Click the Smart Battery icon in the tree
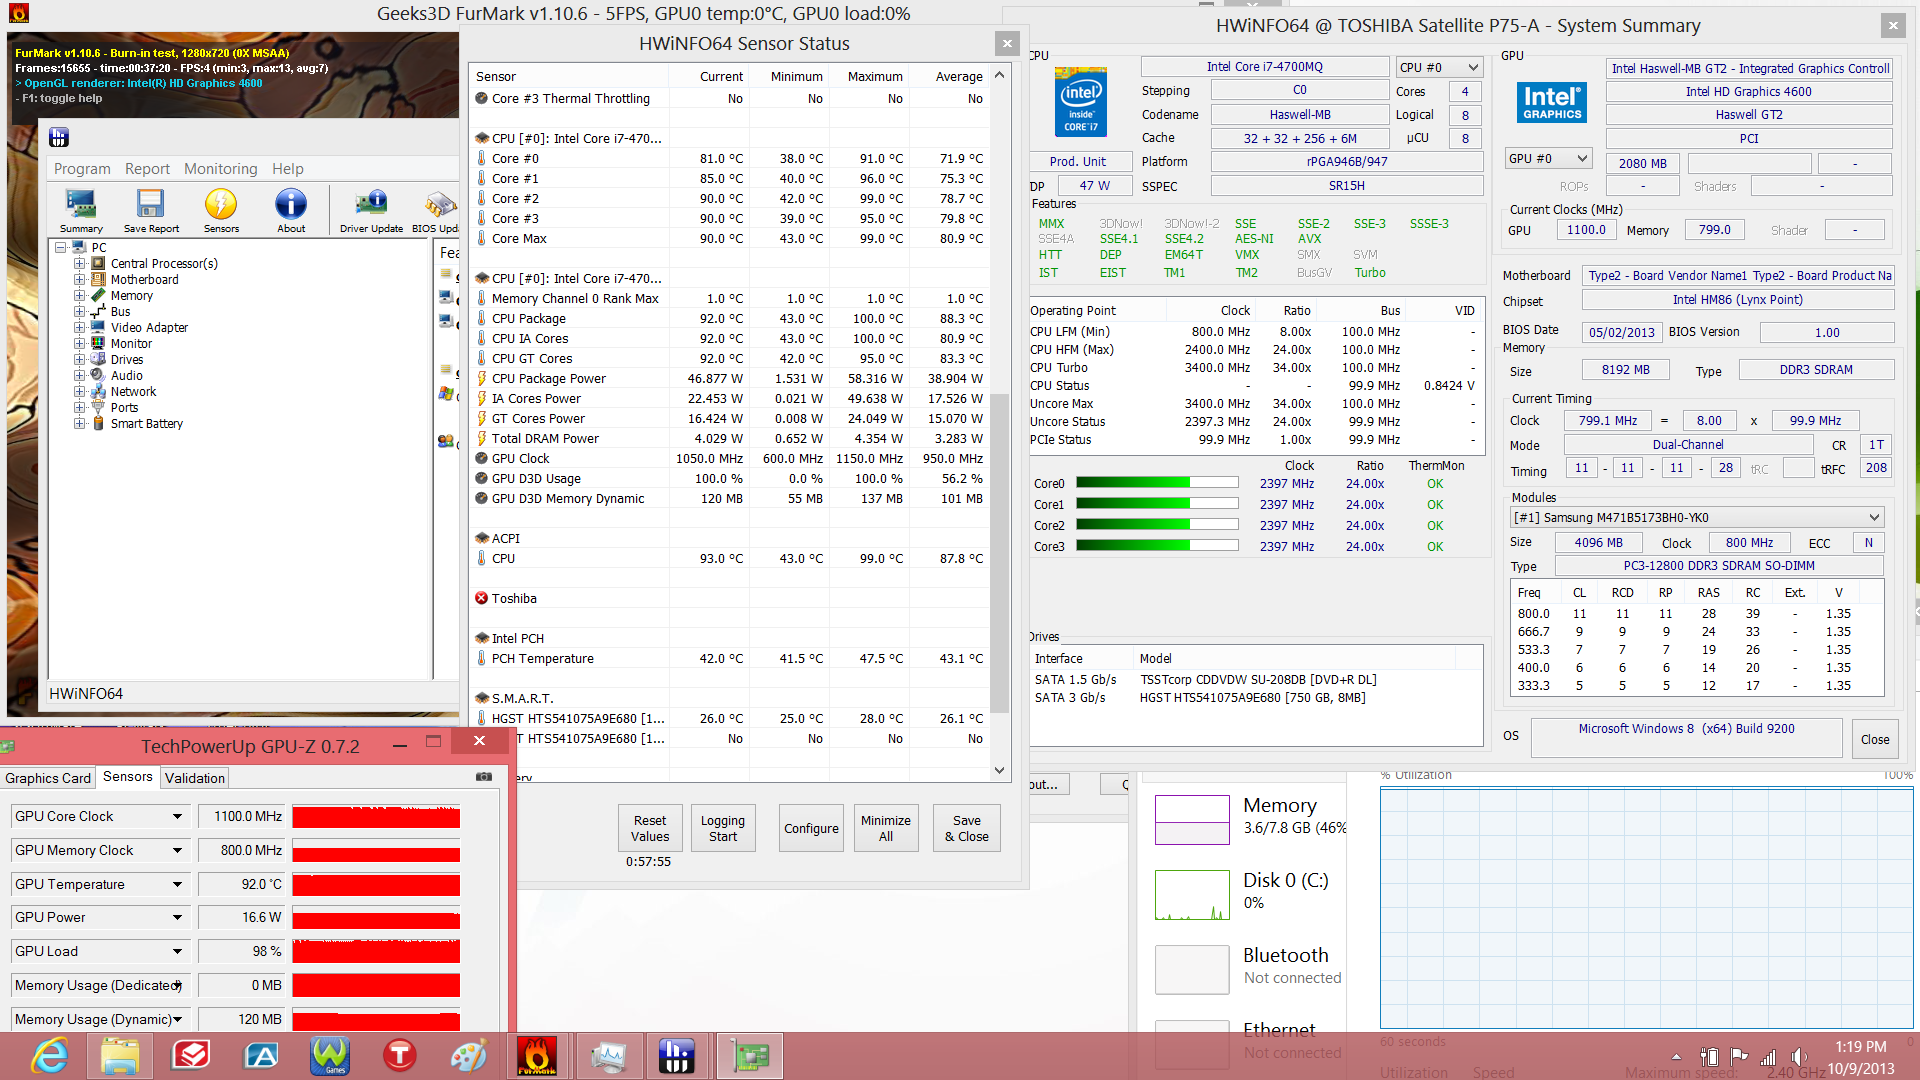Viewport: 1920px width, 1080px height. 99,424
